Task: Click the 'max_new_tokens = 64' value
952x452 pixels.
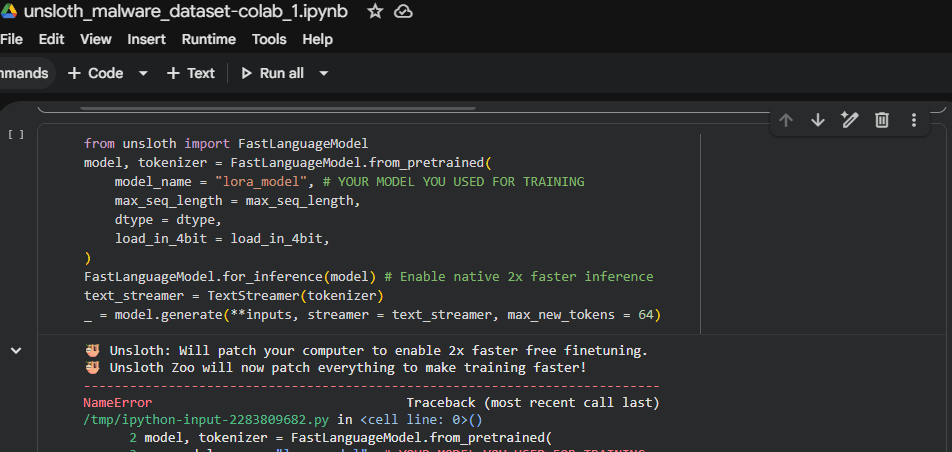Action: [580, 315]
